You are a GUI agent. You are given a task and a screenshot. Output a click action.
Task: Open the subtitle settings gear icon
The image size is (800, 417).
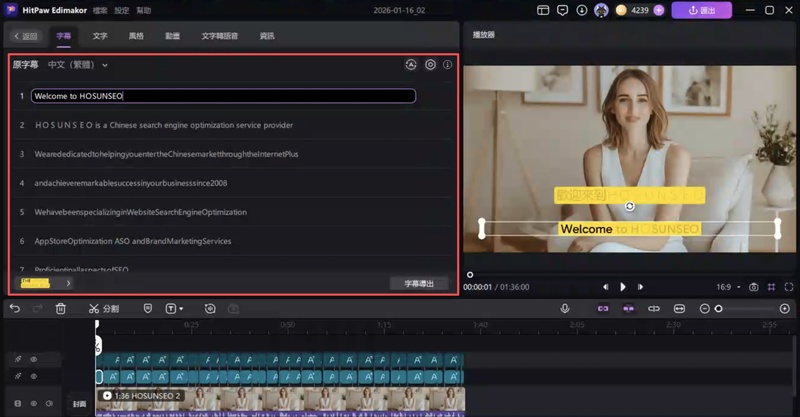(430, 65)
